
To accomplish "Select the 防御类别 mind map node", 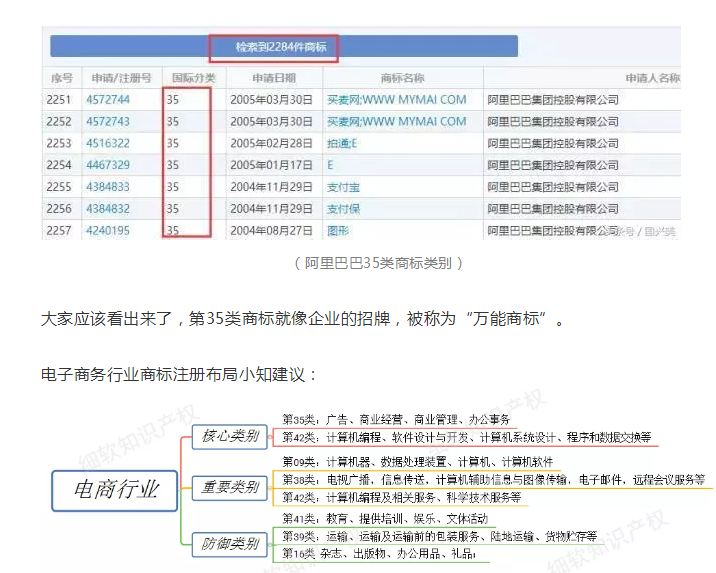I will [230, 544].
